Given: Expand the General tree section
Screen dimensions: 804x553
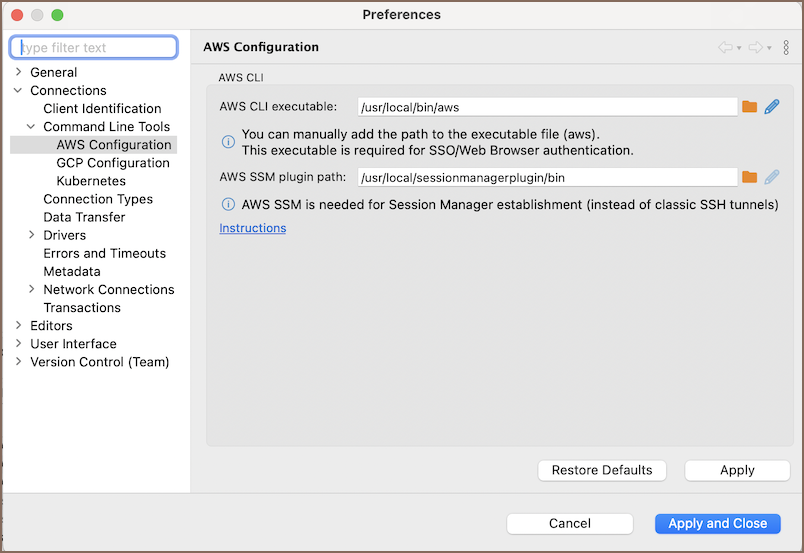Looking at the screenshot, I should (19, 72).
